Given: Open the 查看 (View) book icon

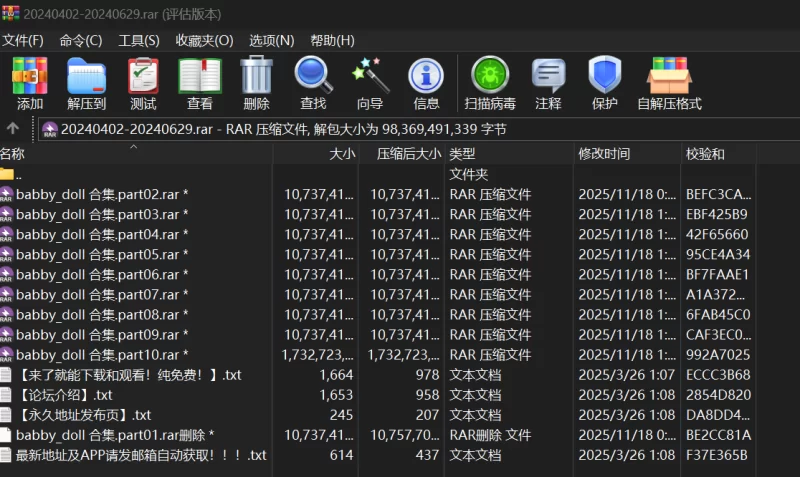Looking at the screenshot, I should click(200, 82).
